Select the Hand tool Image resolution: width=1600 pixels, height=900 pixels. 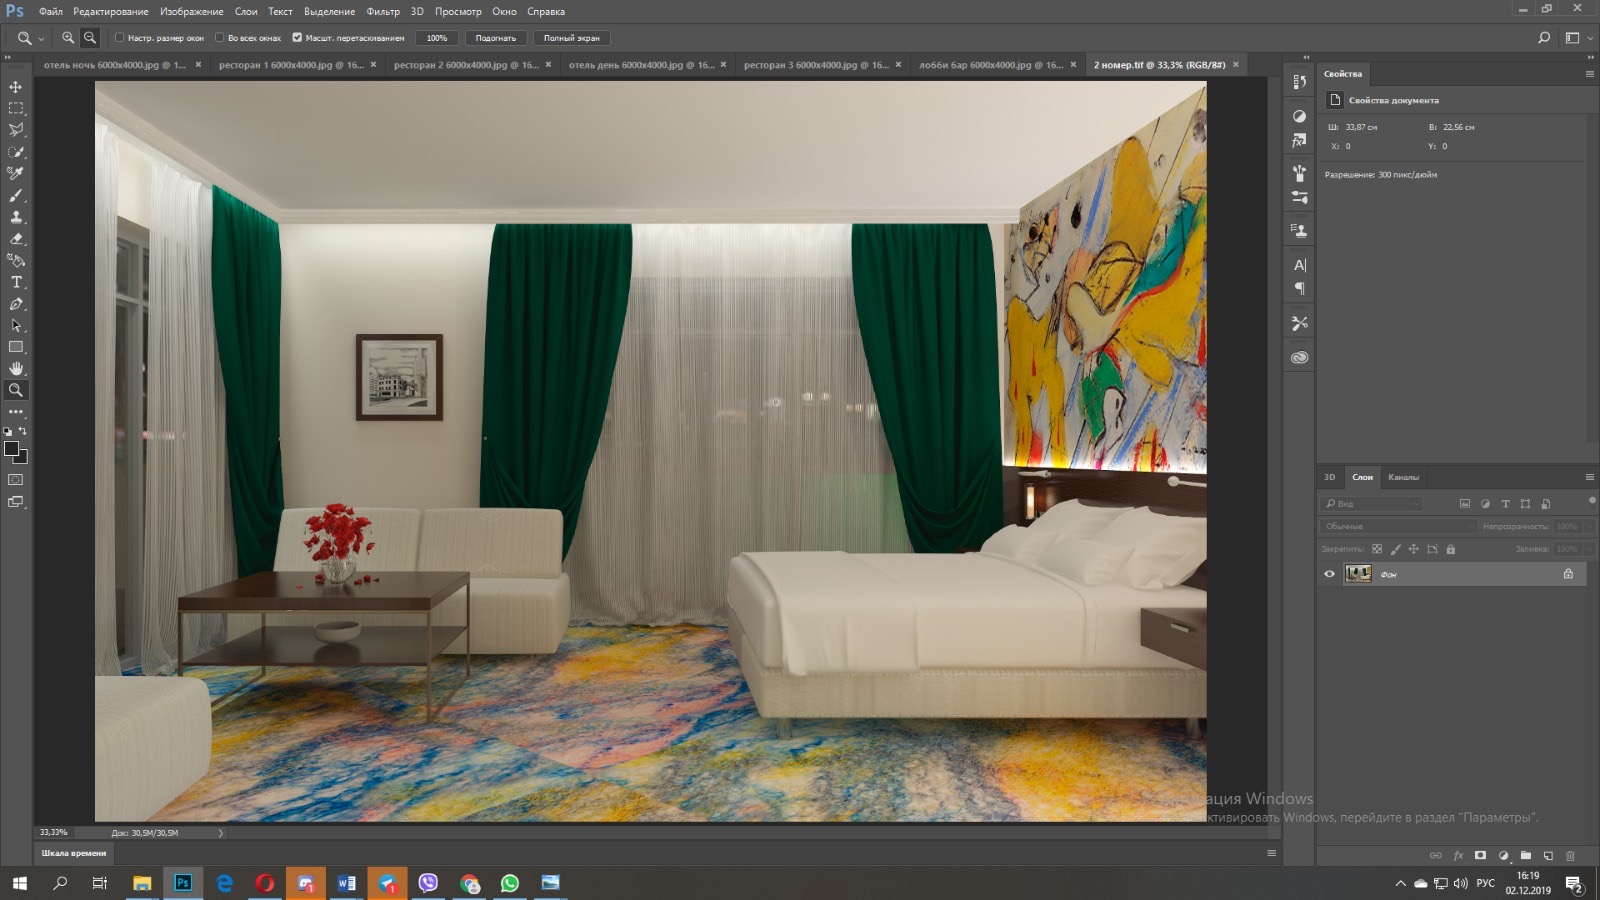pyautogui.click(x=16, y=369)
